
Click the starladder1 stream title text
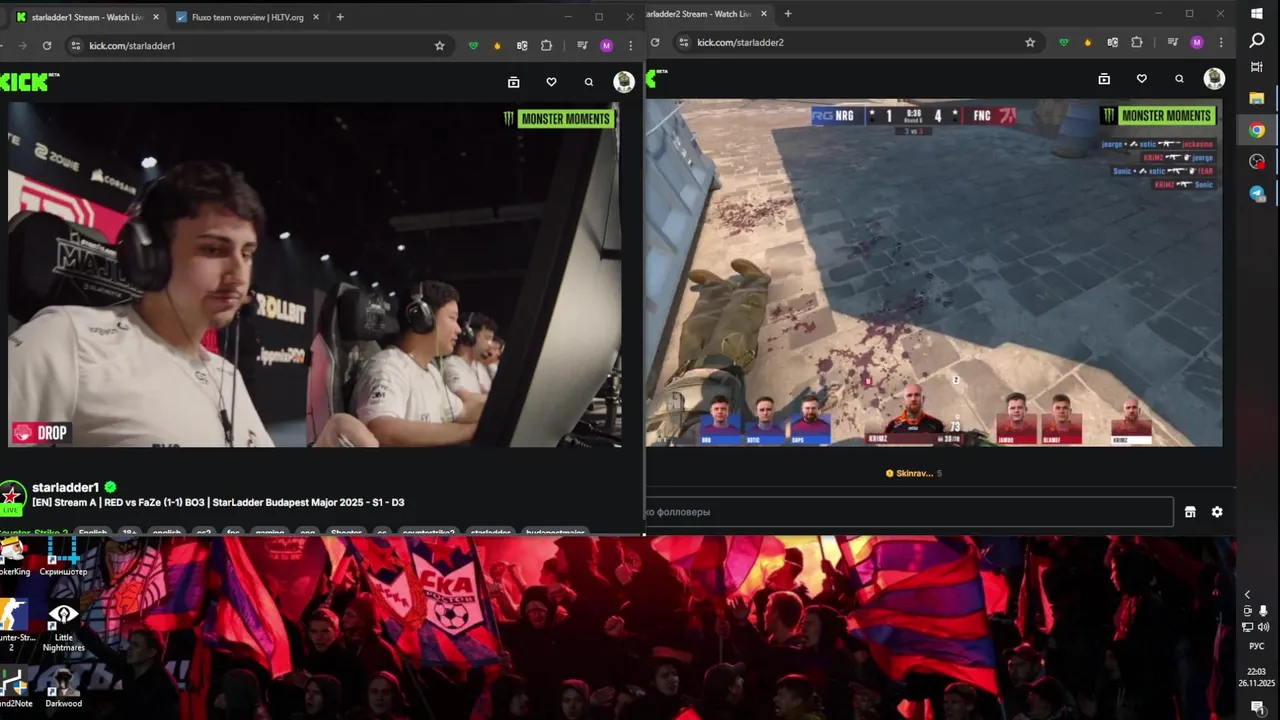218,502
